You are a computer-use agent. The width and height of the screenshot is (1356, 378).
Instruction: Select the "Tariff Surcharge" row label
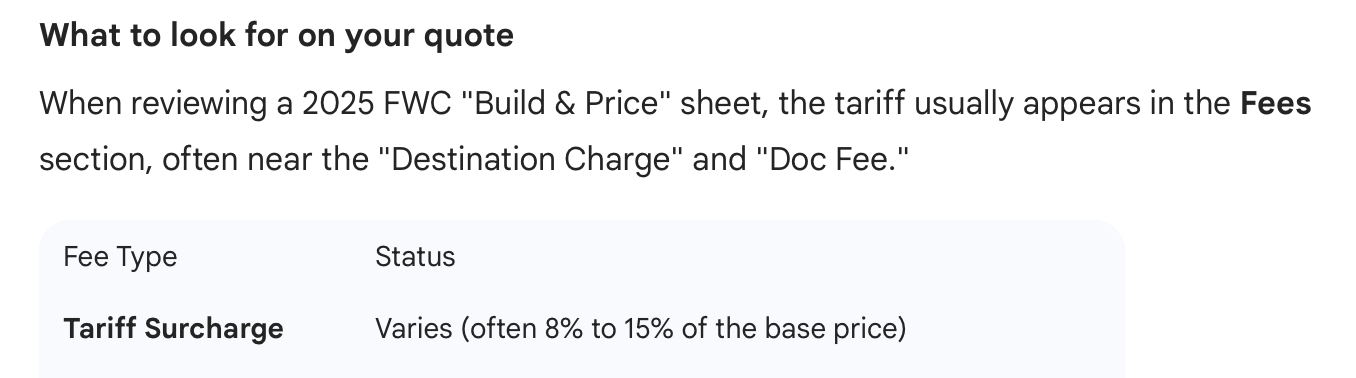point(173,329)
